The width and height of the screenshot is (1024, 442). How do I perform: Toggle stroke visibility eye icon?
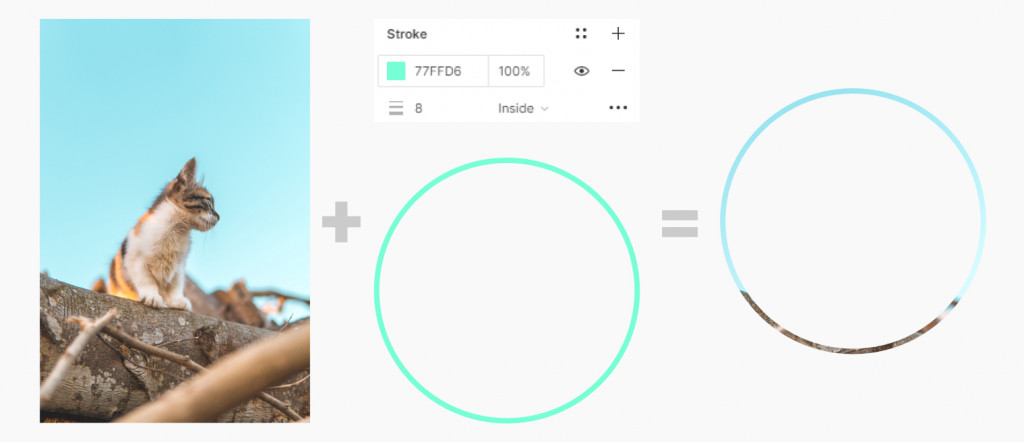point(581,71)
